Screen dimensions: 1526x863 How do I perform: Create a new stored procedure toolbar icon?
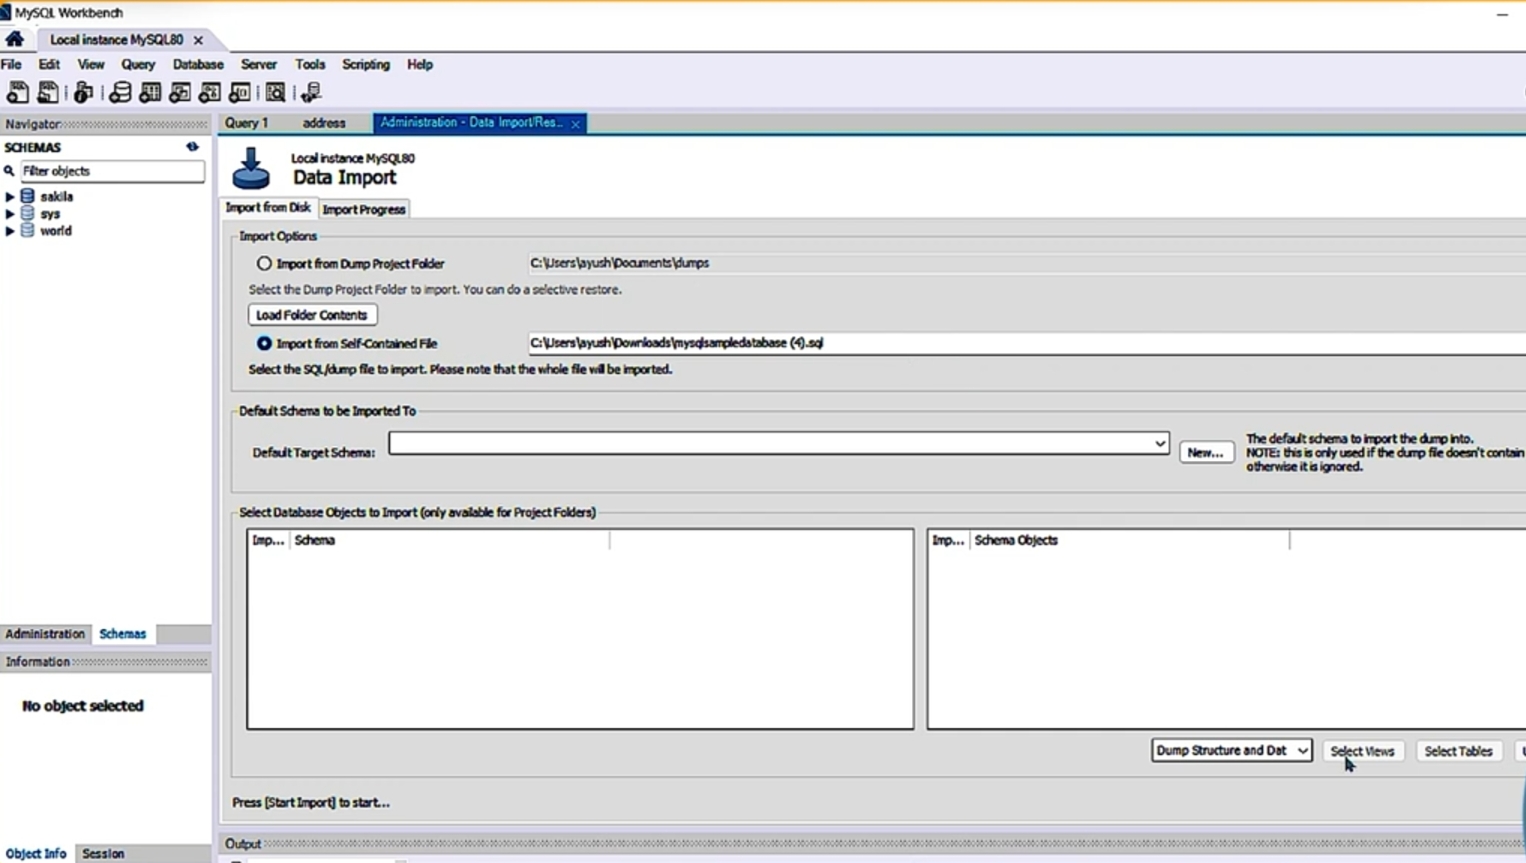click(x=210, y=93)
